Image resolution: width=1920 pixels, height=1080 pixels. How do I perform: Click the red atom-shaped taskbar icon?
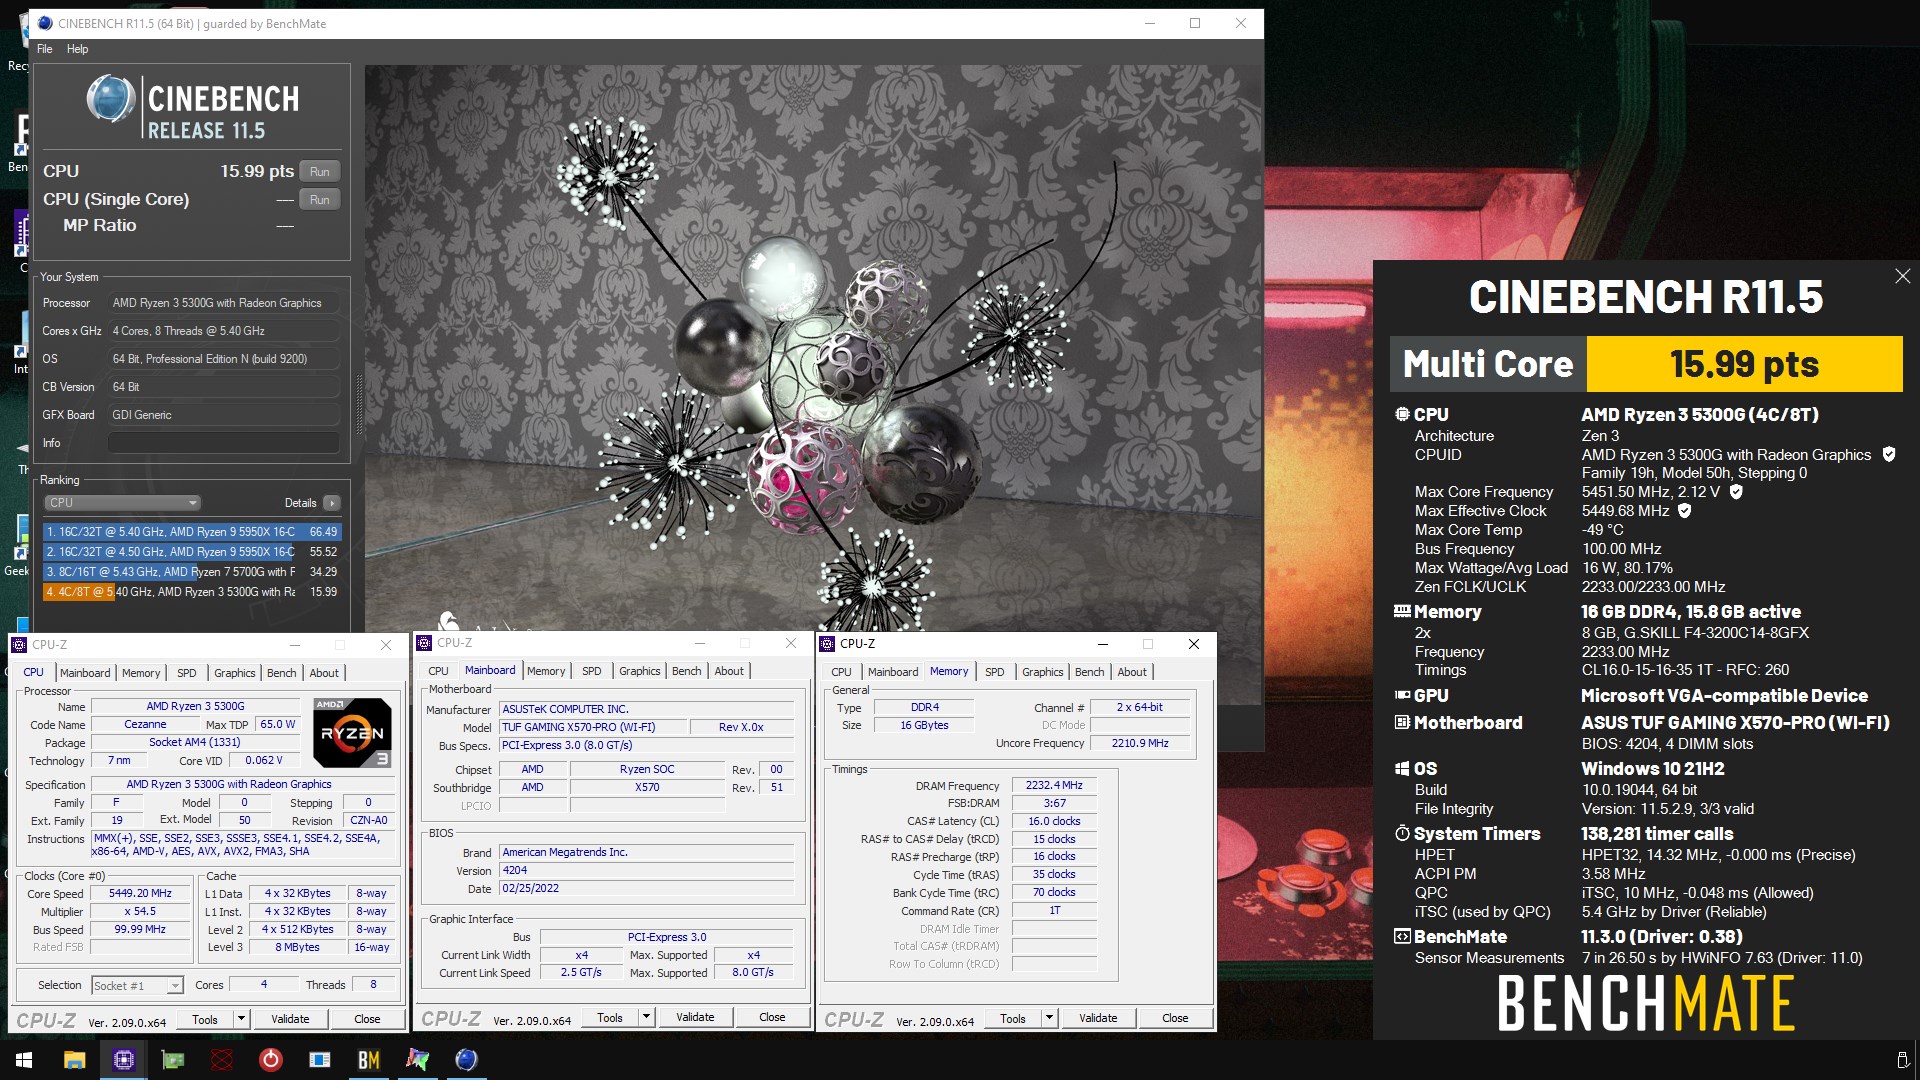pos(222,1060)
